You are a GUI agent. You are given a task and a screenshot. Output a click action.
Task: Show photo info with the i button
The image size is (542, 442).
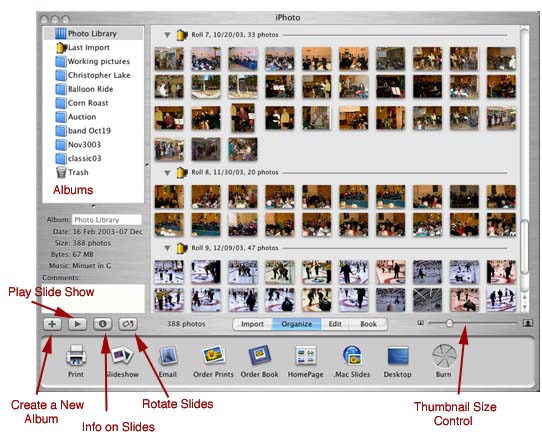click(x=103, y=324)
